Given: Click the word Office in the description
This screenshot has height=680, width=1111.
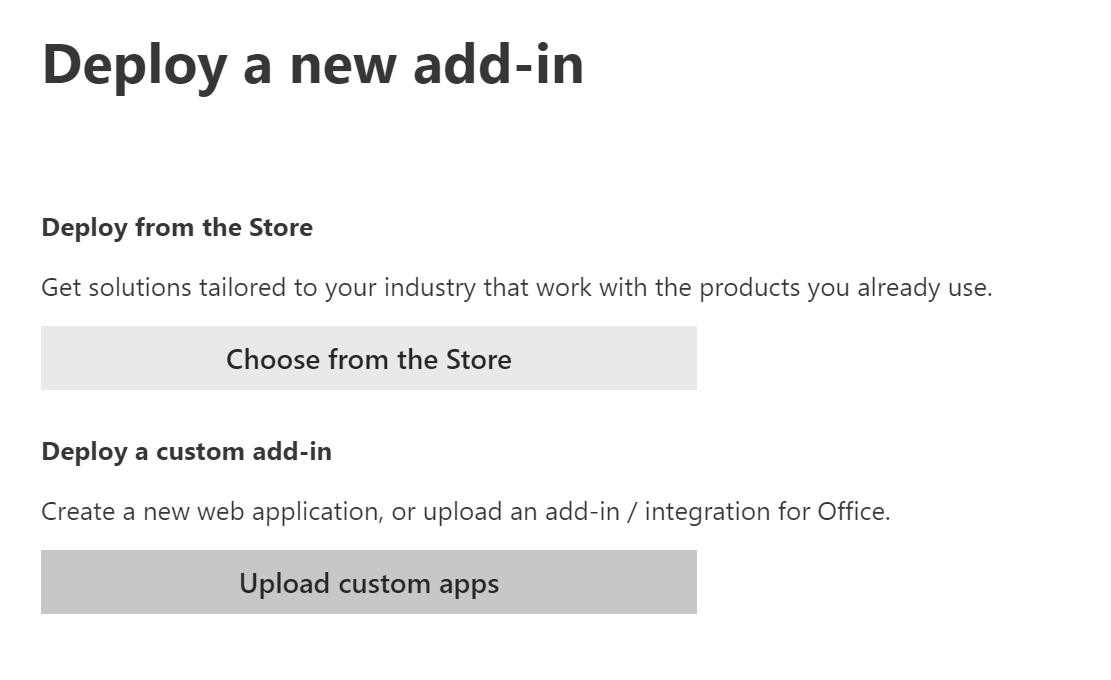Looking at the screenshot, I should click(x=851, y=512).
